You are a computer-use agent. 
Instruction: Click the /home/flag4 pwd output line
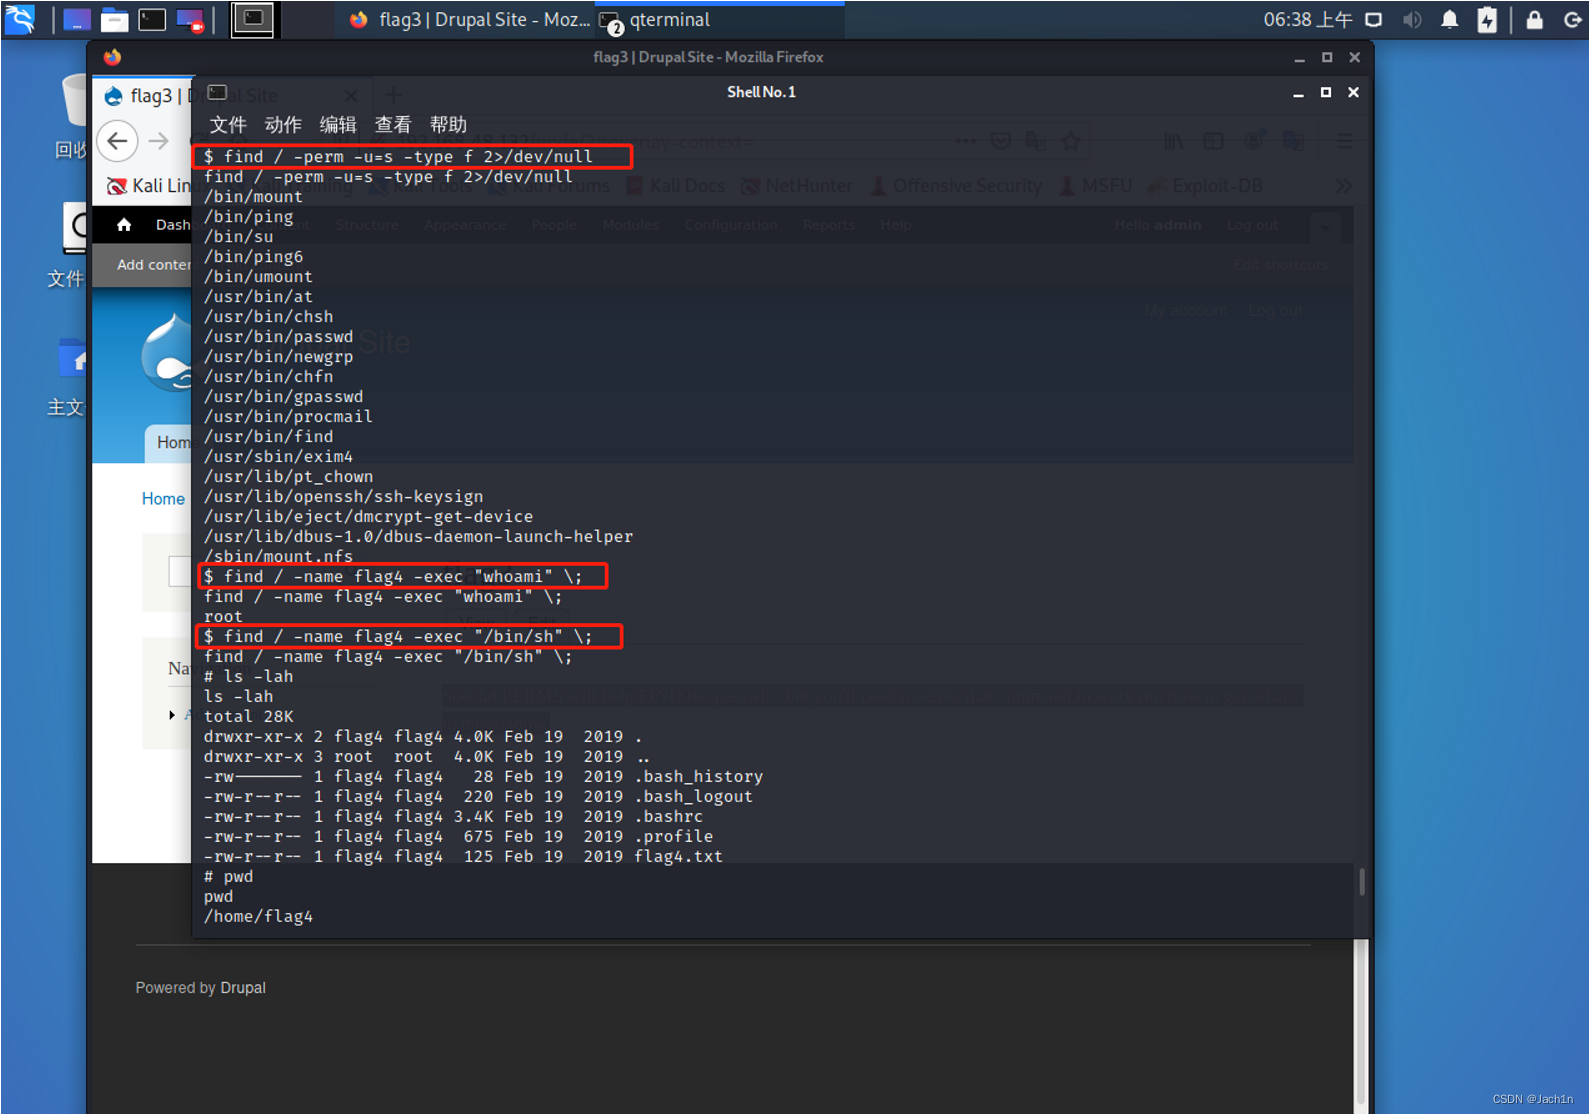258,917
